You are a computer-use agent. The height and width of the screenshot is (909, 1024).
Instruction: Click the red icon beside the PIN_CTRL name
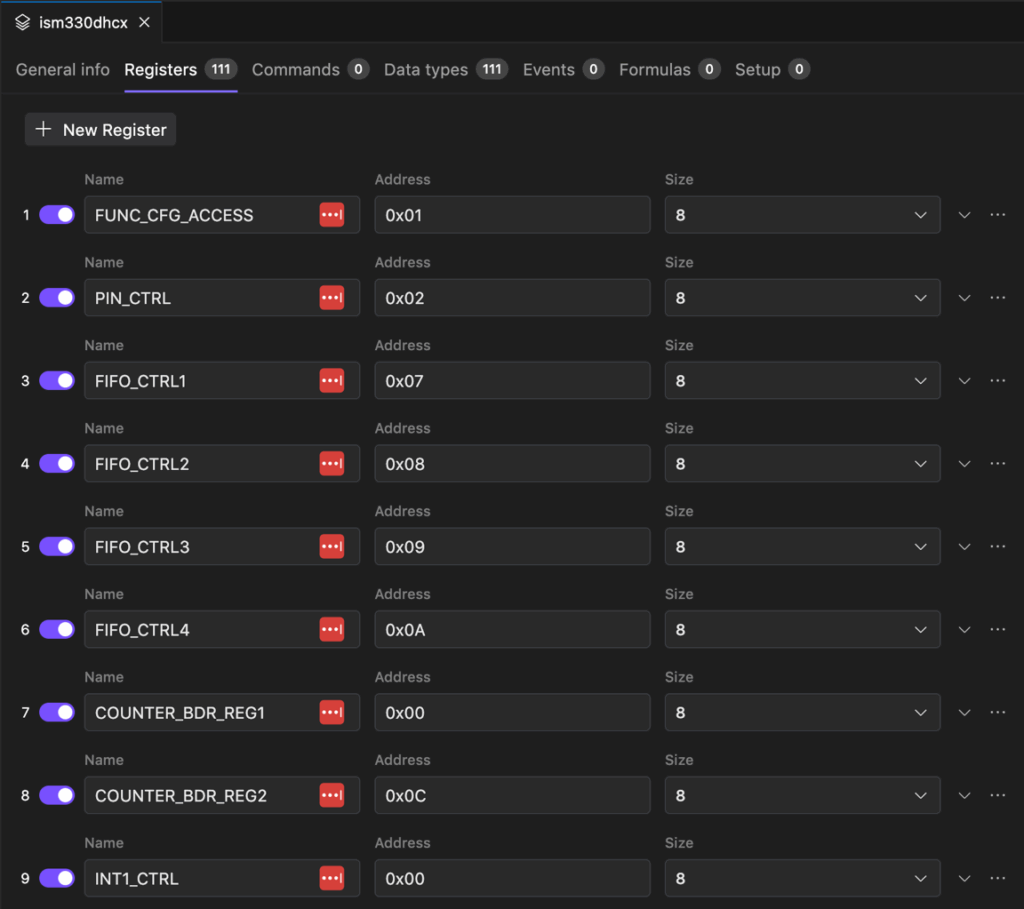(x=331, y=298)
